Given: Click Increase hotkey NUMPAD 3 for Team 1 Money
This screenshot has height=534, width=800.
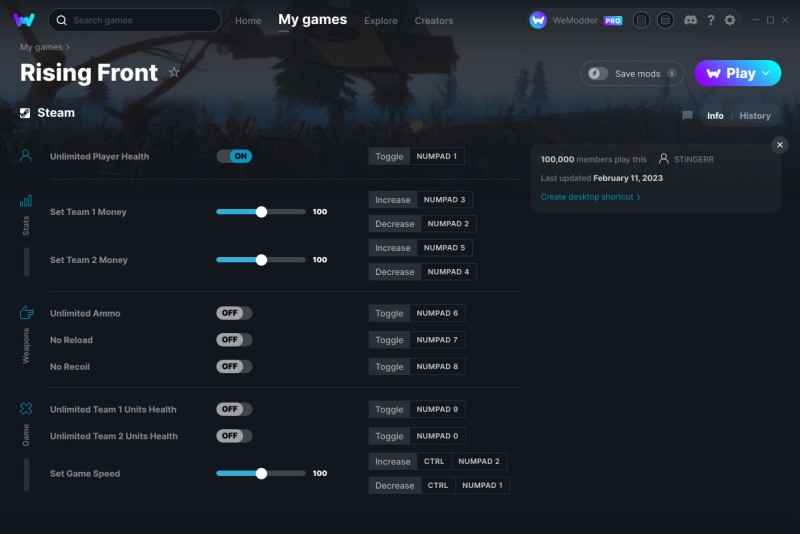Looking at the screenshot, I should click(420, 199).
